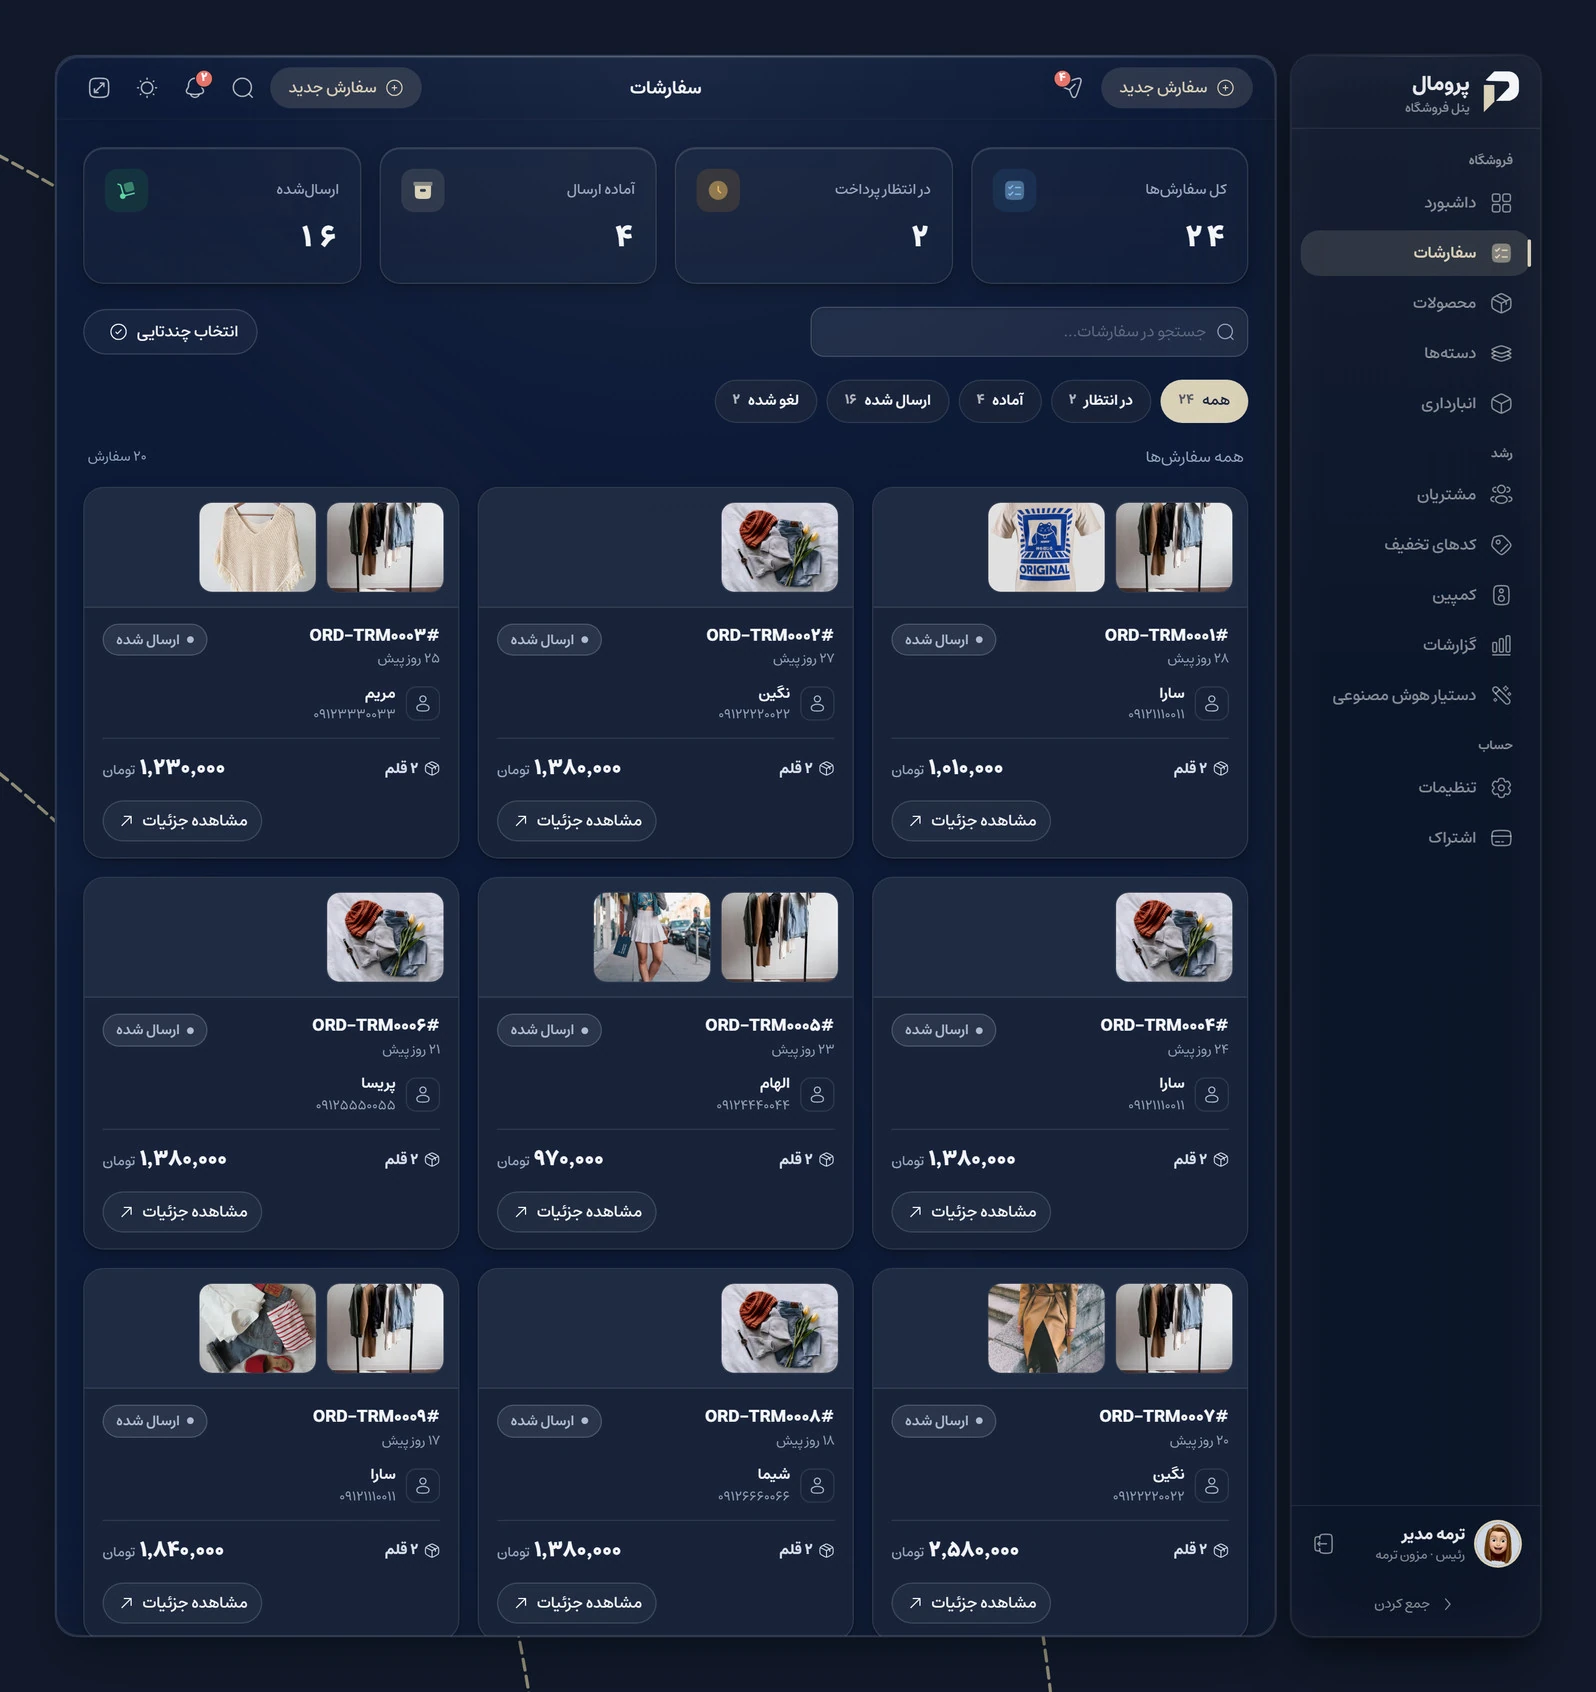Click the جستجو در سفارشات search field
Image resolution: width=1596 pixels, height=1692 pixels.
[x=1029, y=332]
